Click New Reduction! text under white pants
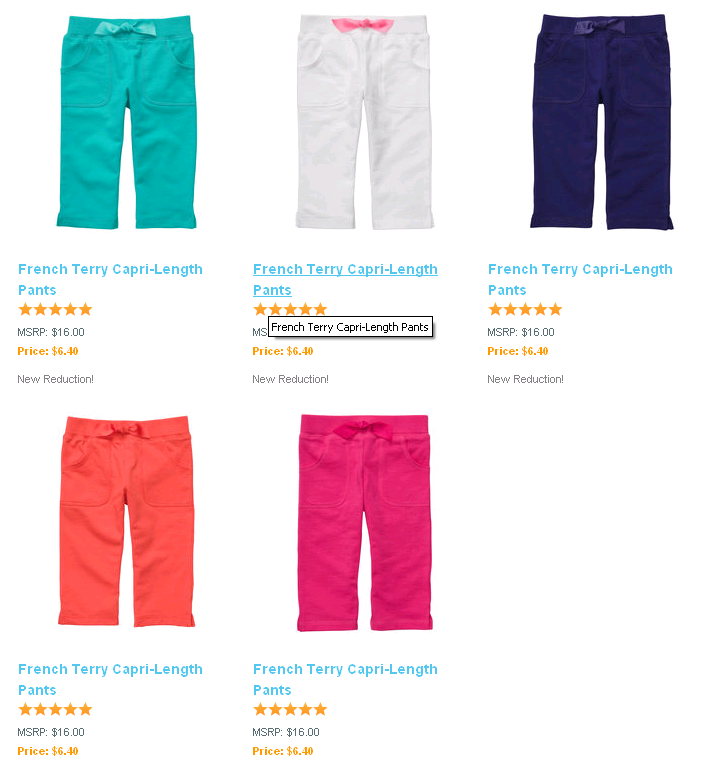Viewport: 713px width, 757px height. (290, 379)
